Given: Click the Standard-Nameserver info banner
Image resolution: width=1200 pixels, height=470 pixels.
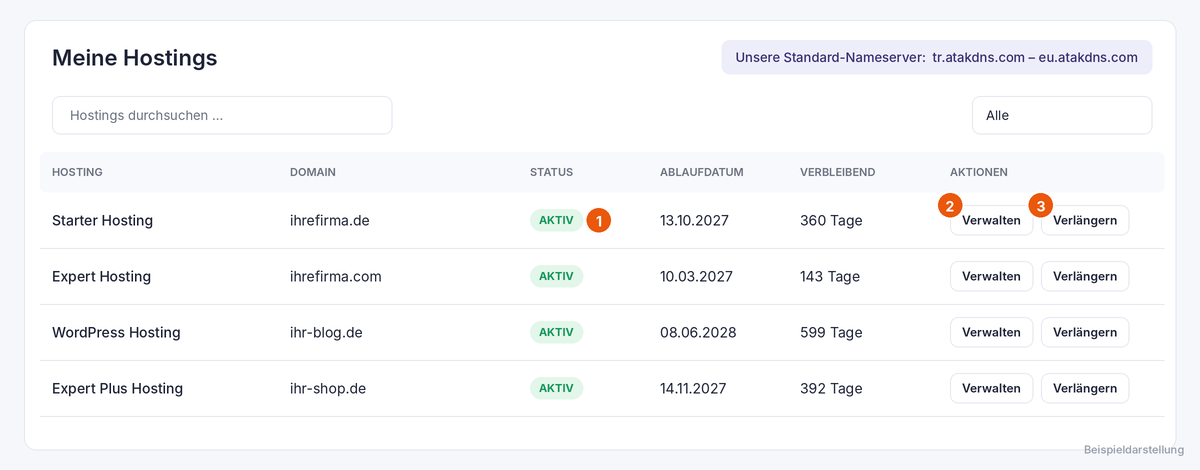Looking at the screenshot, I should (x=937, y=57).
